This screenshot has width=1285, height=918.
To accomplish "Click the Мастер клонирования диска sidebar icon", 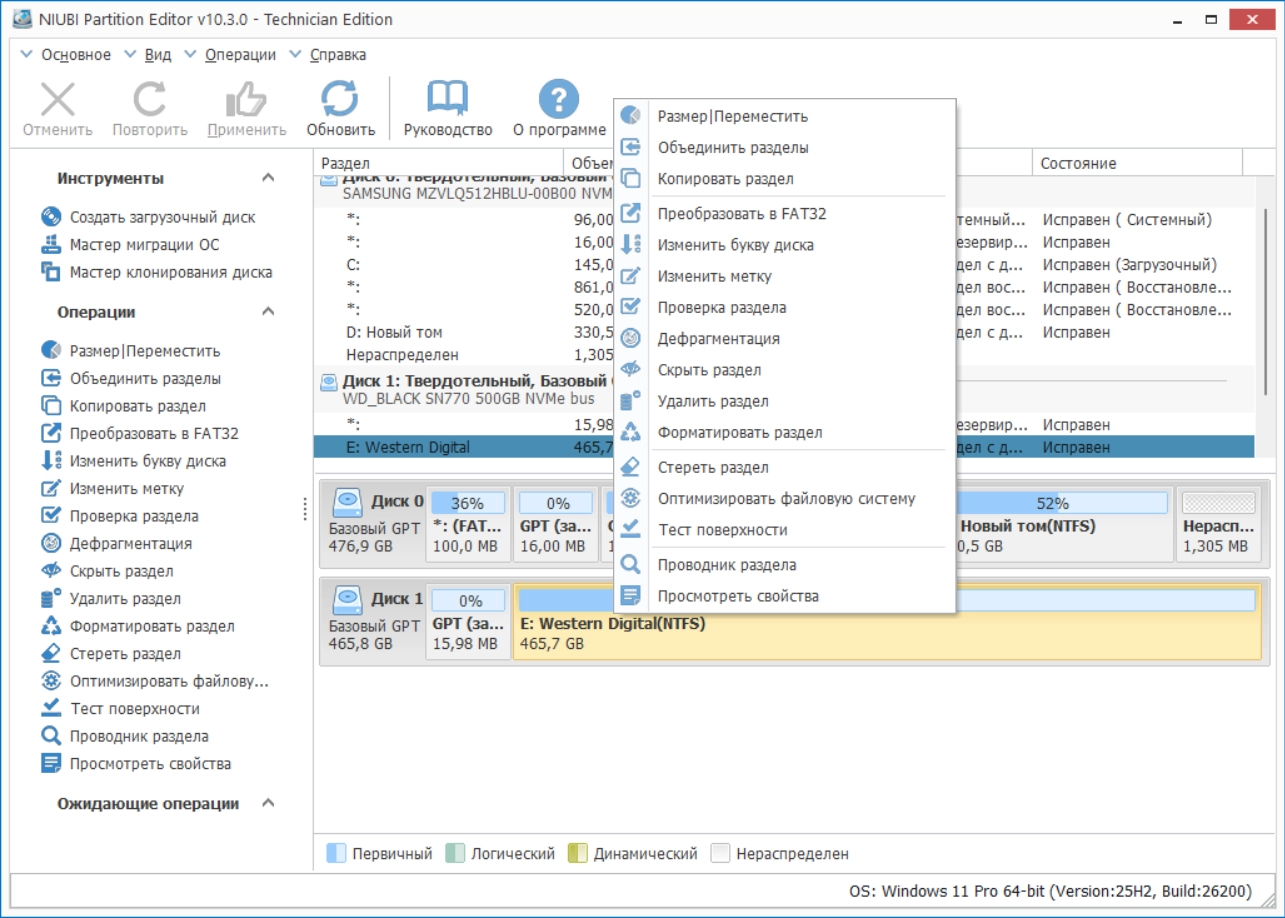I will point(51,272).
